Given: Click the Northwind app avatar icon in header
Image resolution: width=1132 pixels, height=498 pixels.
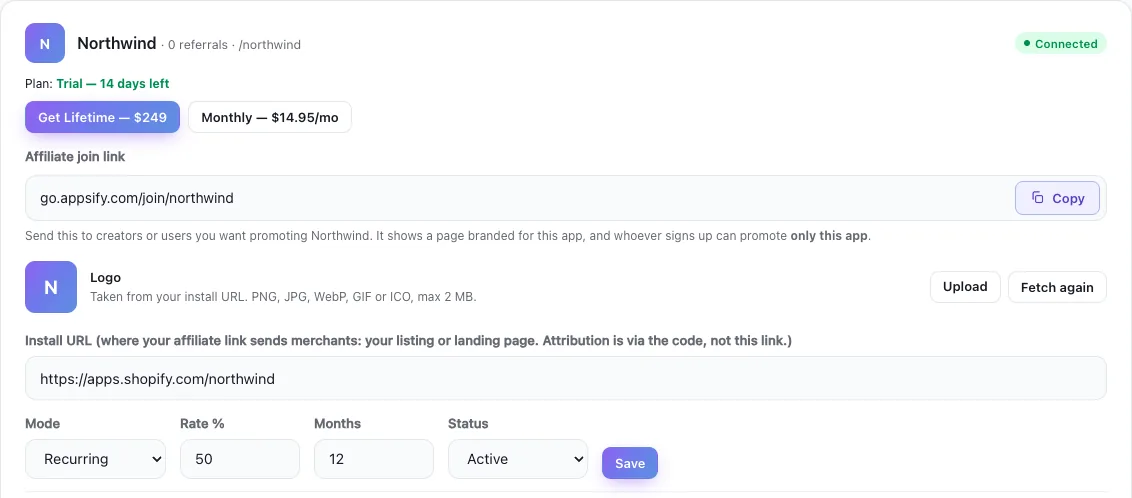Looking at the screenshot, I should click(x=45, y=43).
